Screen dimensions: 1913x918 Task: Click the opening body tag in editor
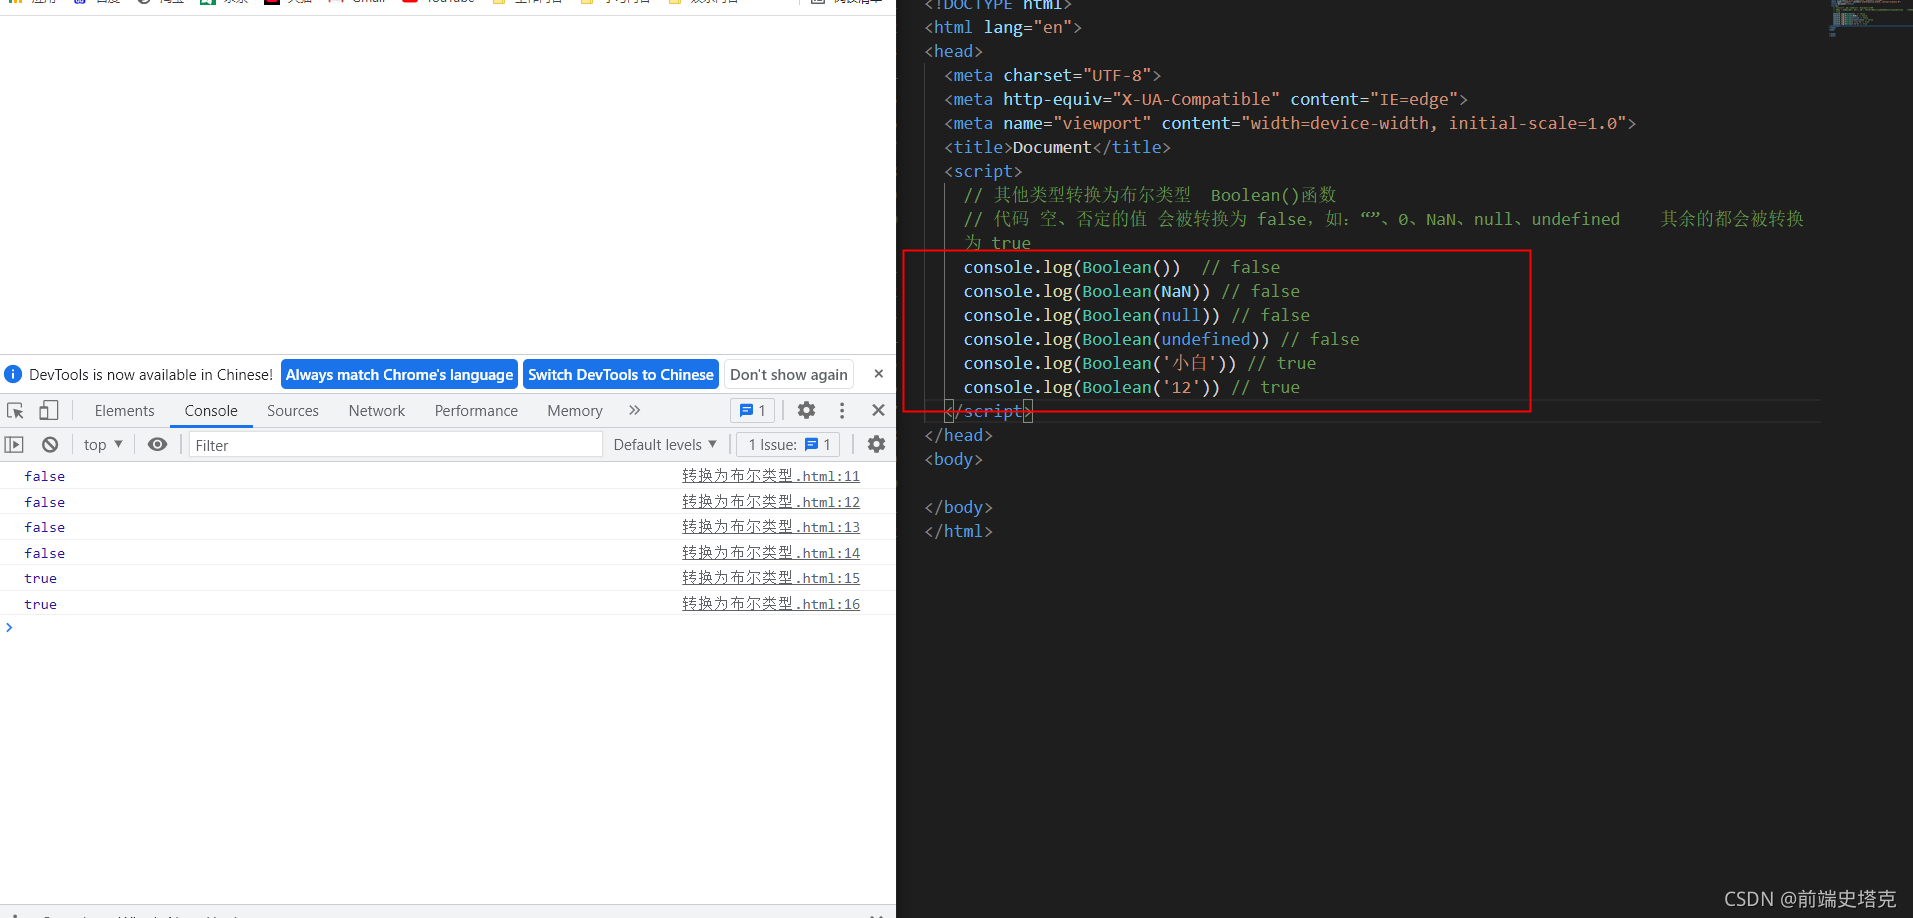pos(954,459)
